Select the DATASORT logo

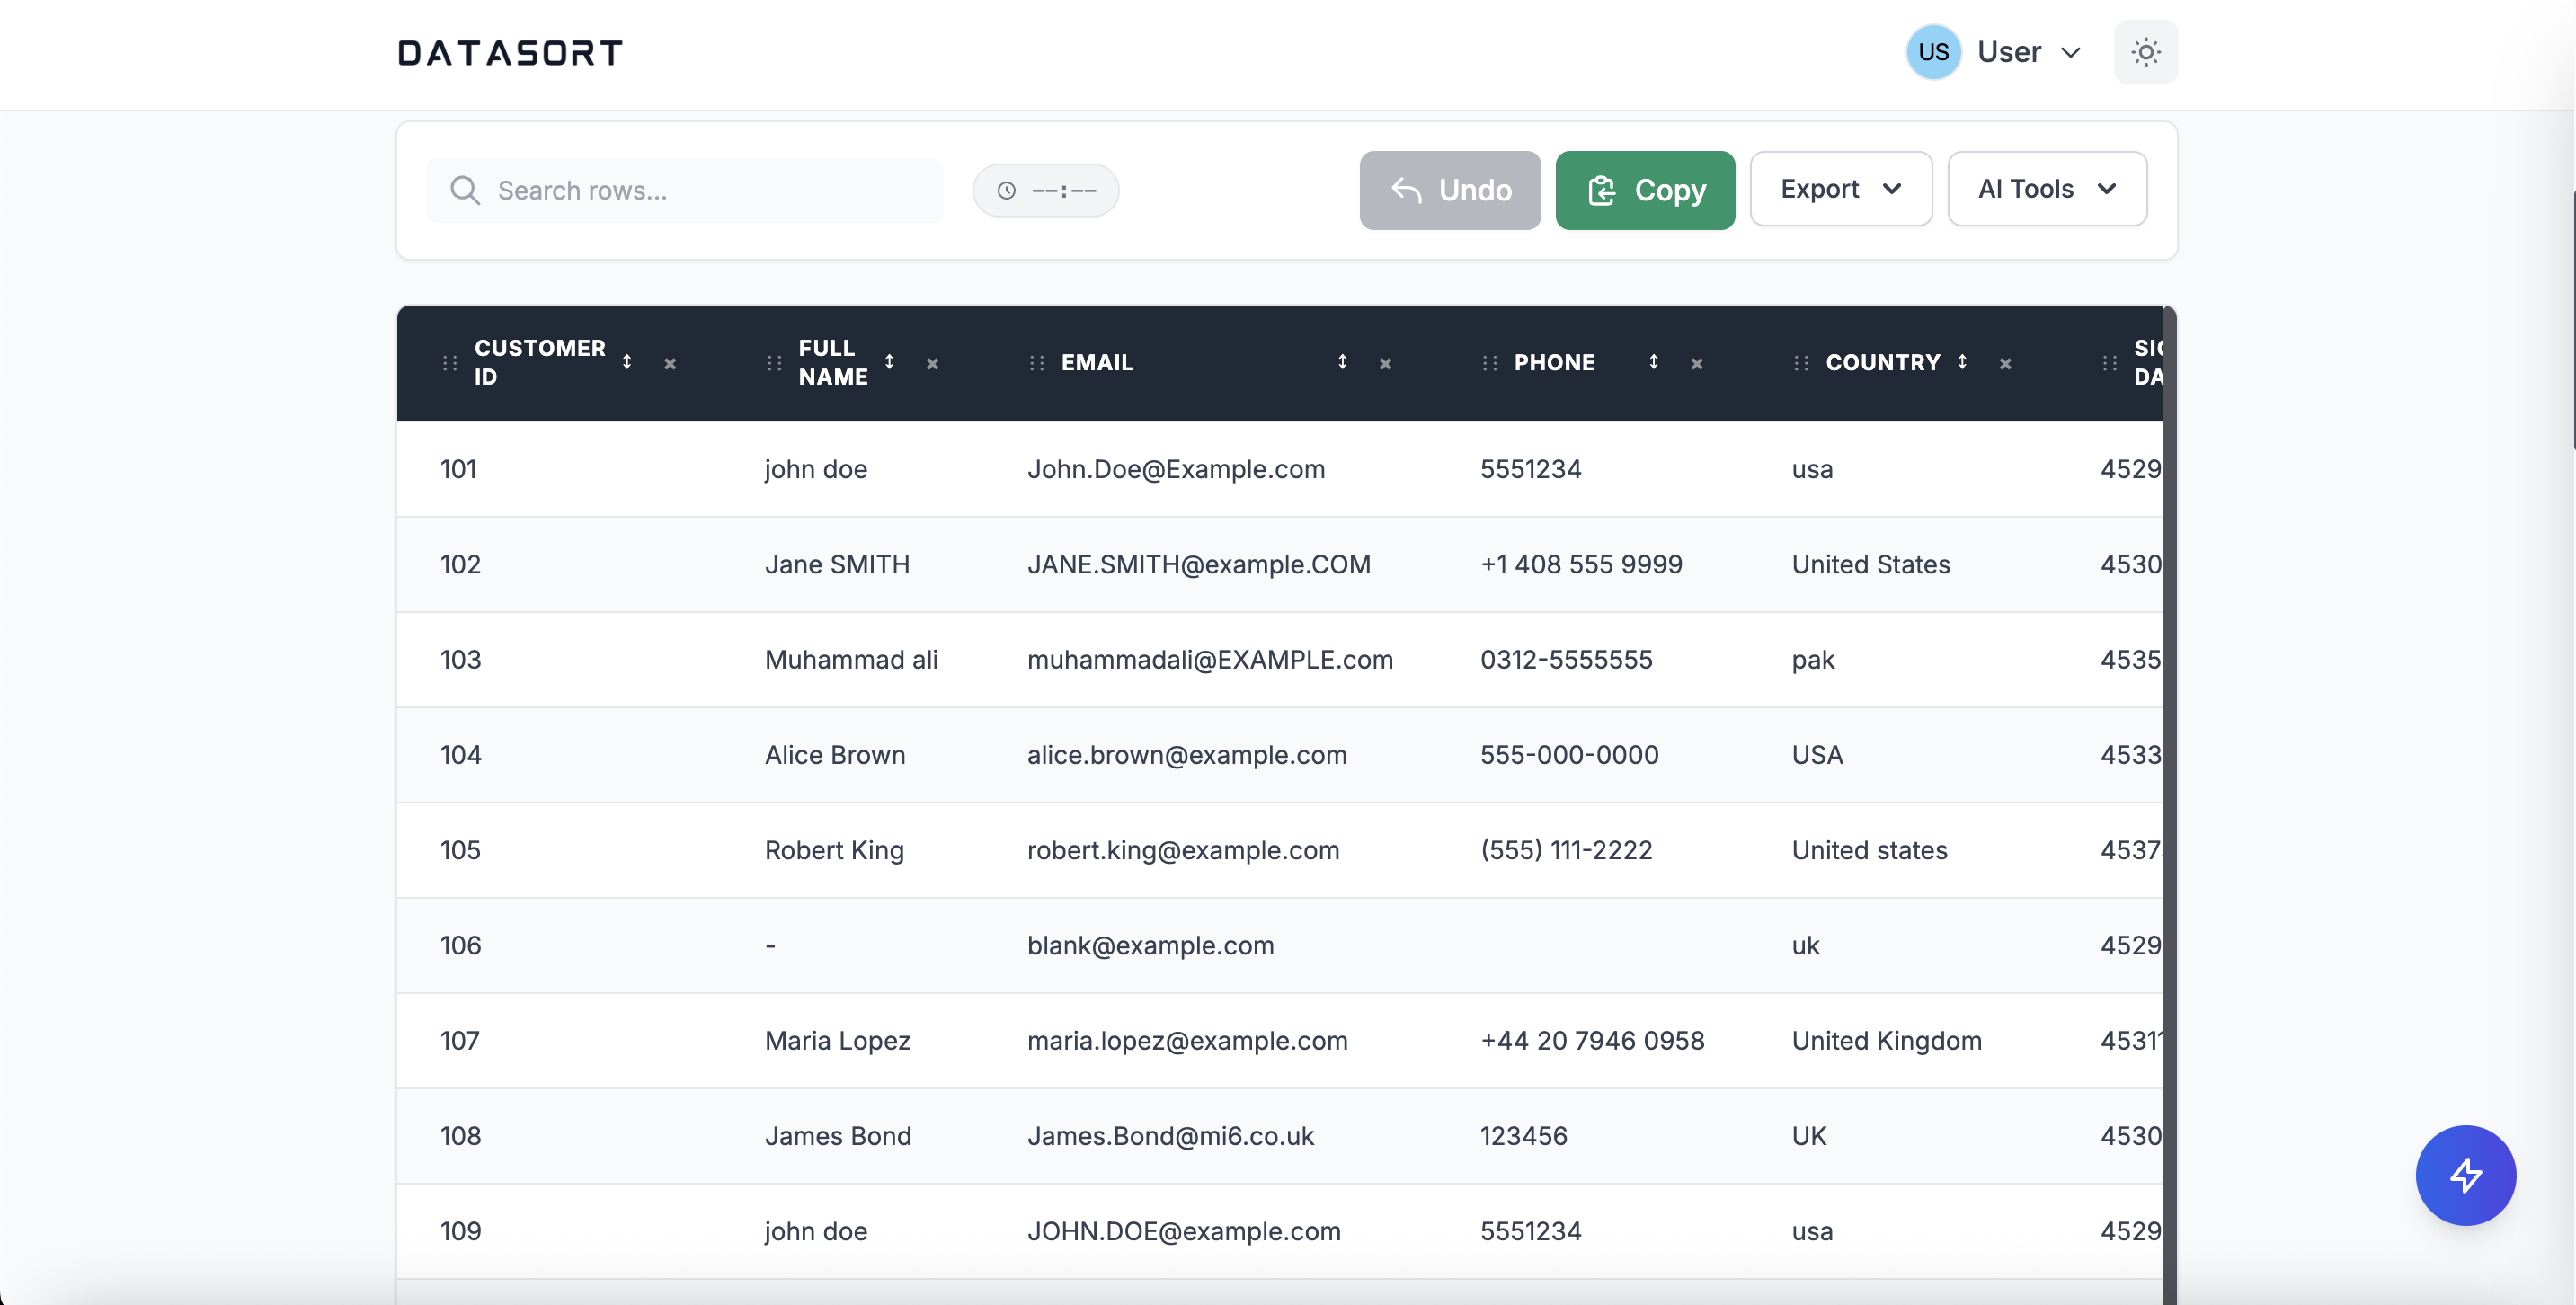[509, 52]
